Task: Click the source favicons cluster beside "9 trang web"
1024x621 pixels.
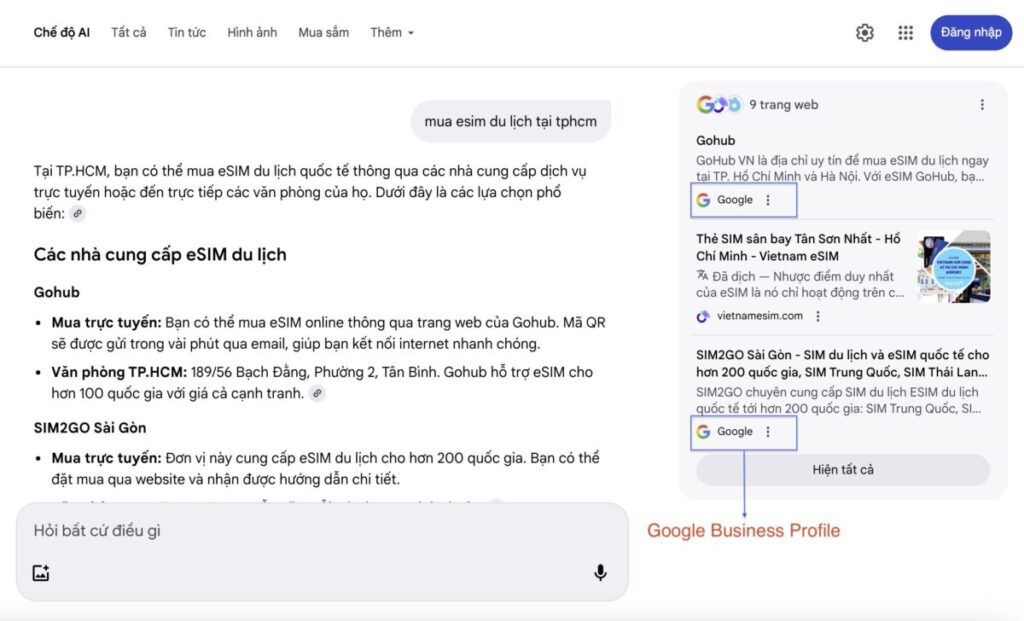Action: coord(719,104)
